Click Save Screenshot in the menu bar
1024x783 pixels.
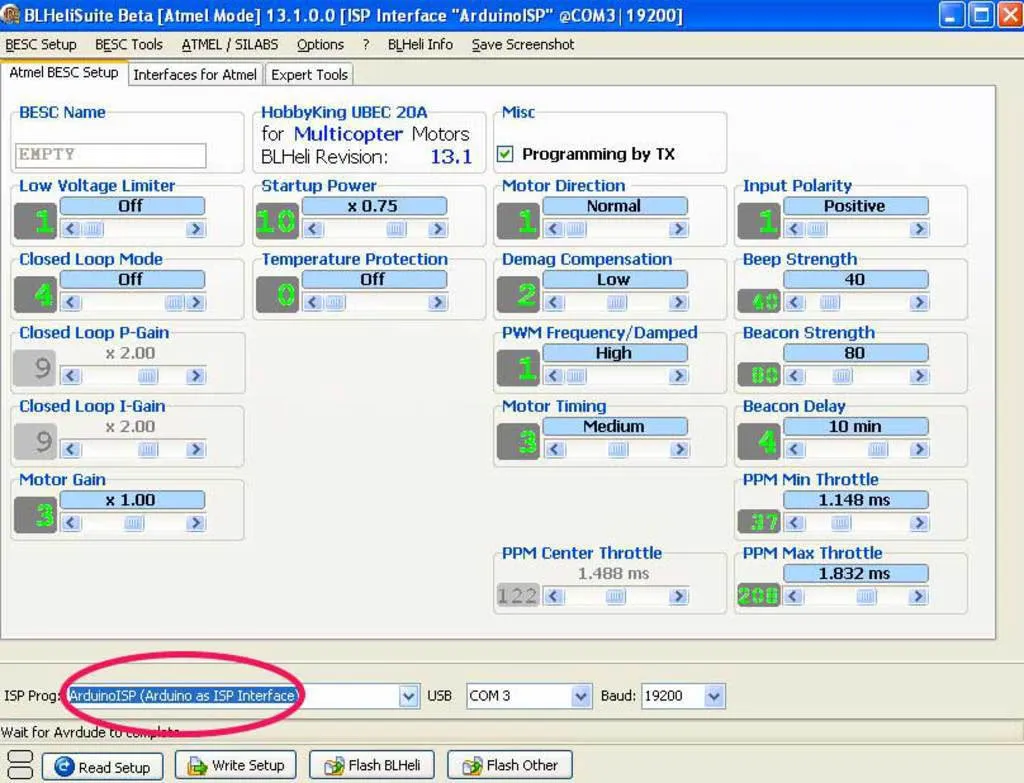tap(523, 44)
